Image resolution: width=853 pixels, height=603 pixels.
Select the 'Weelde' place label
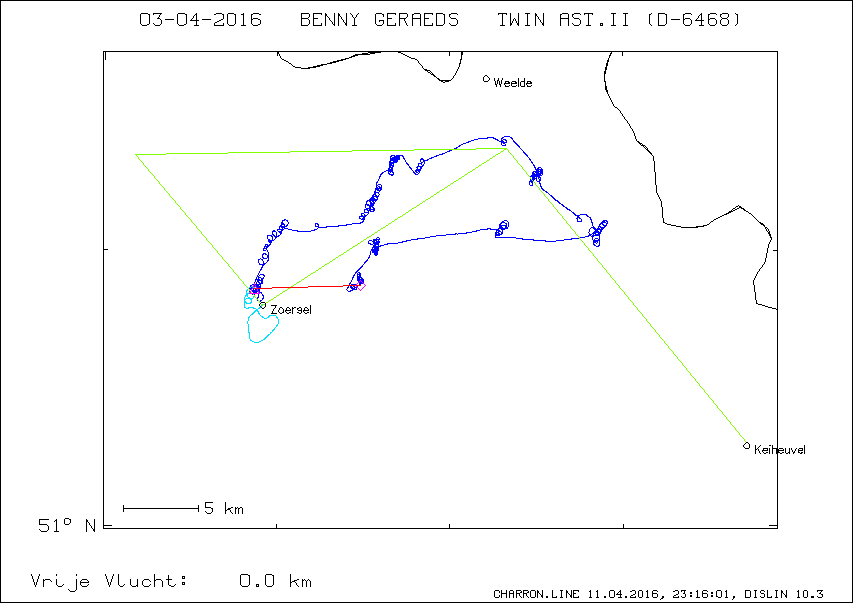coord(512,83)
